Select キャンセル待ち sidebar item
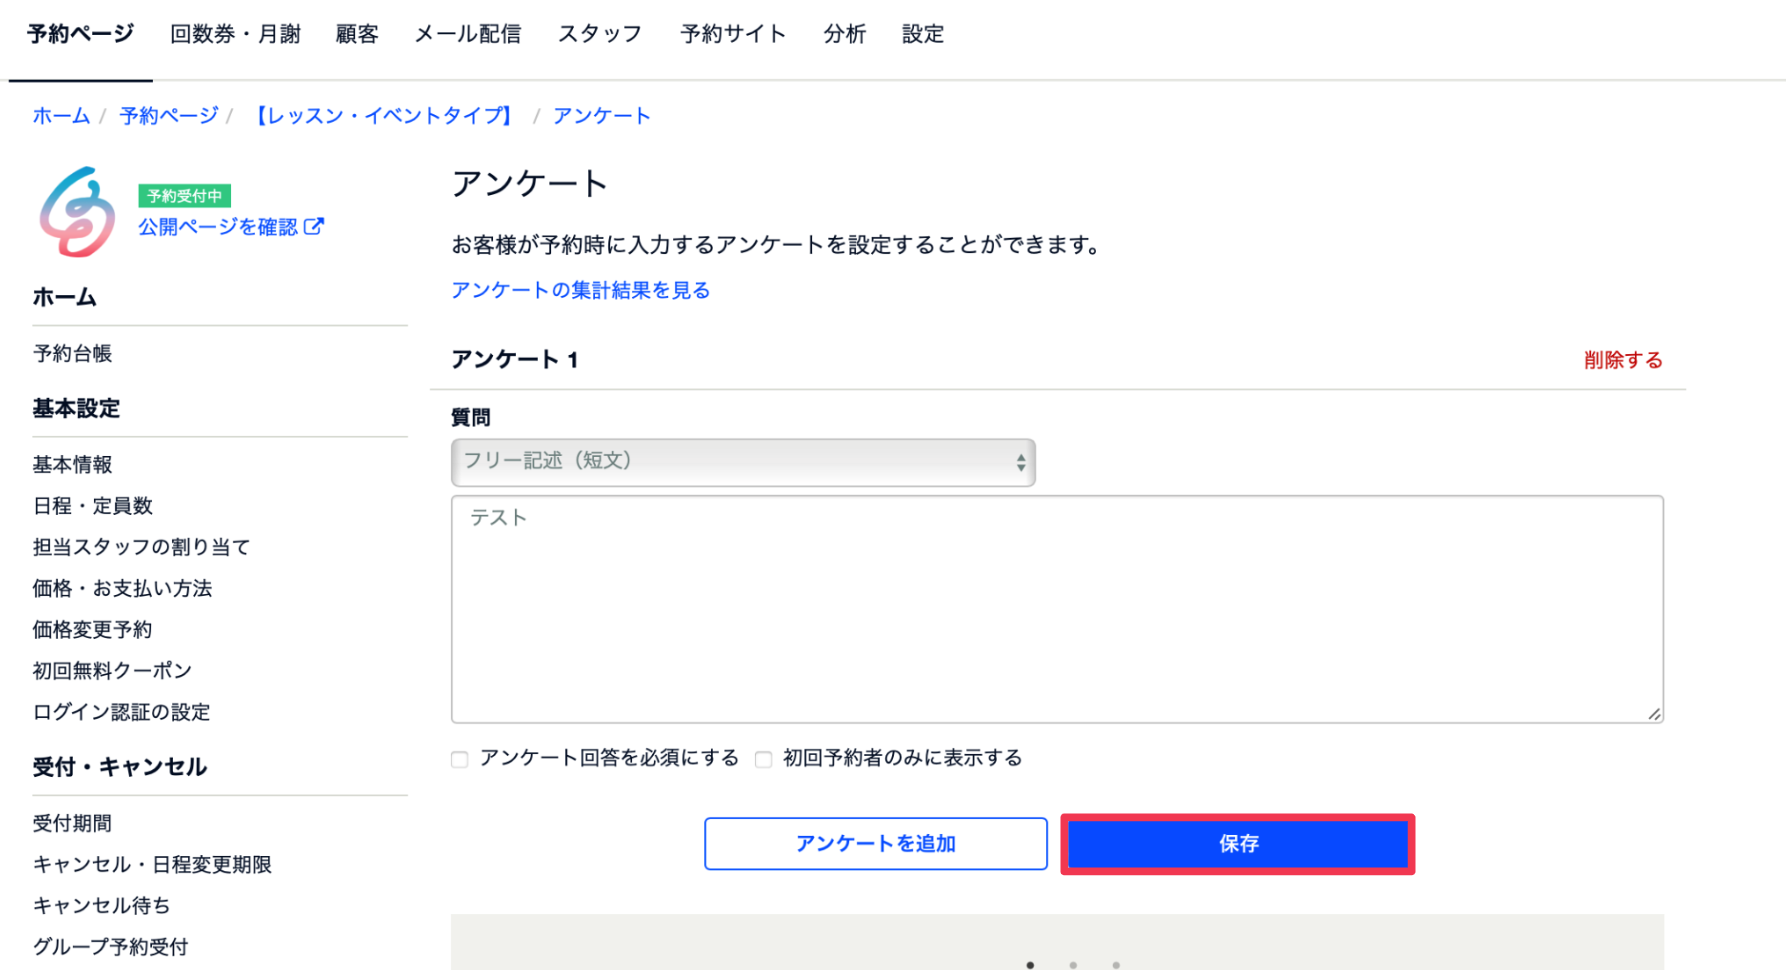 pos(101,906)
